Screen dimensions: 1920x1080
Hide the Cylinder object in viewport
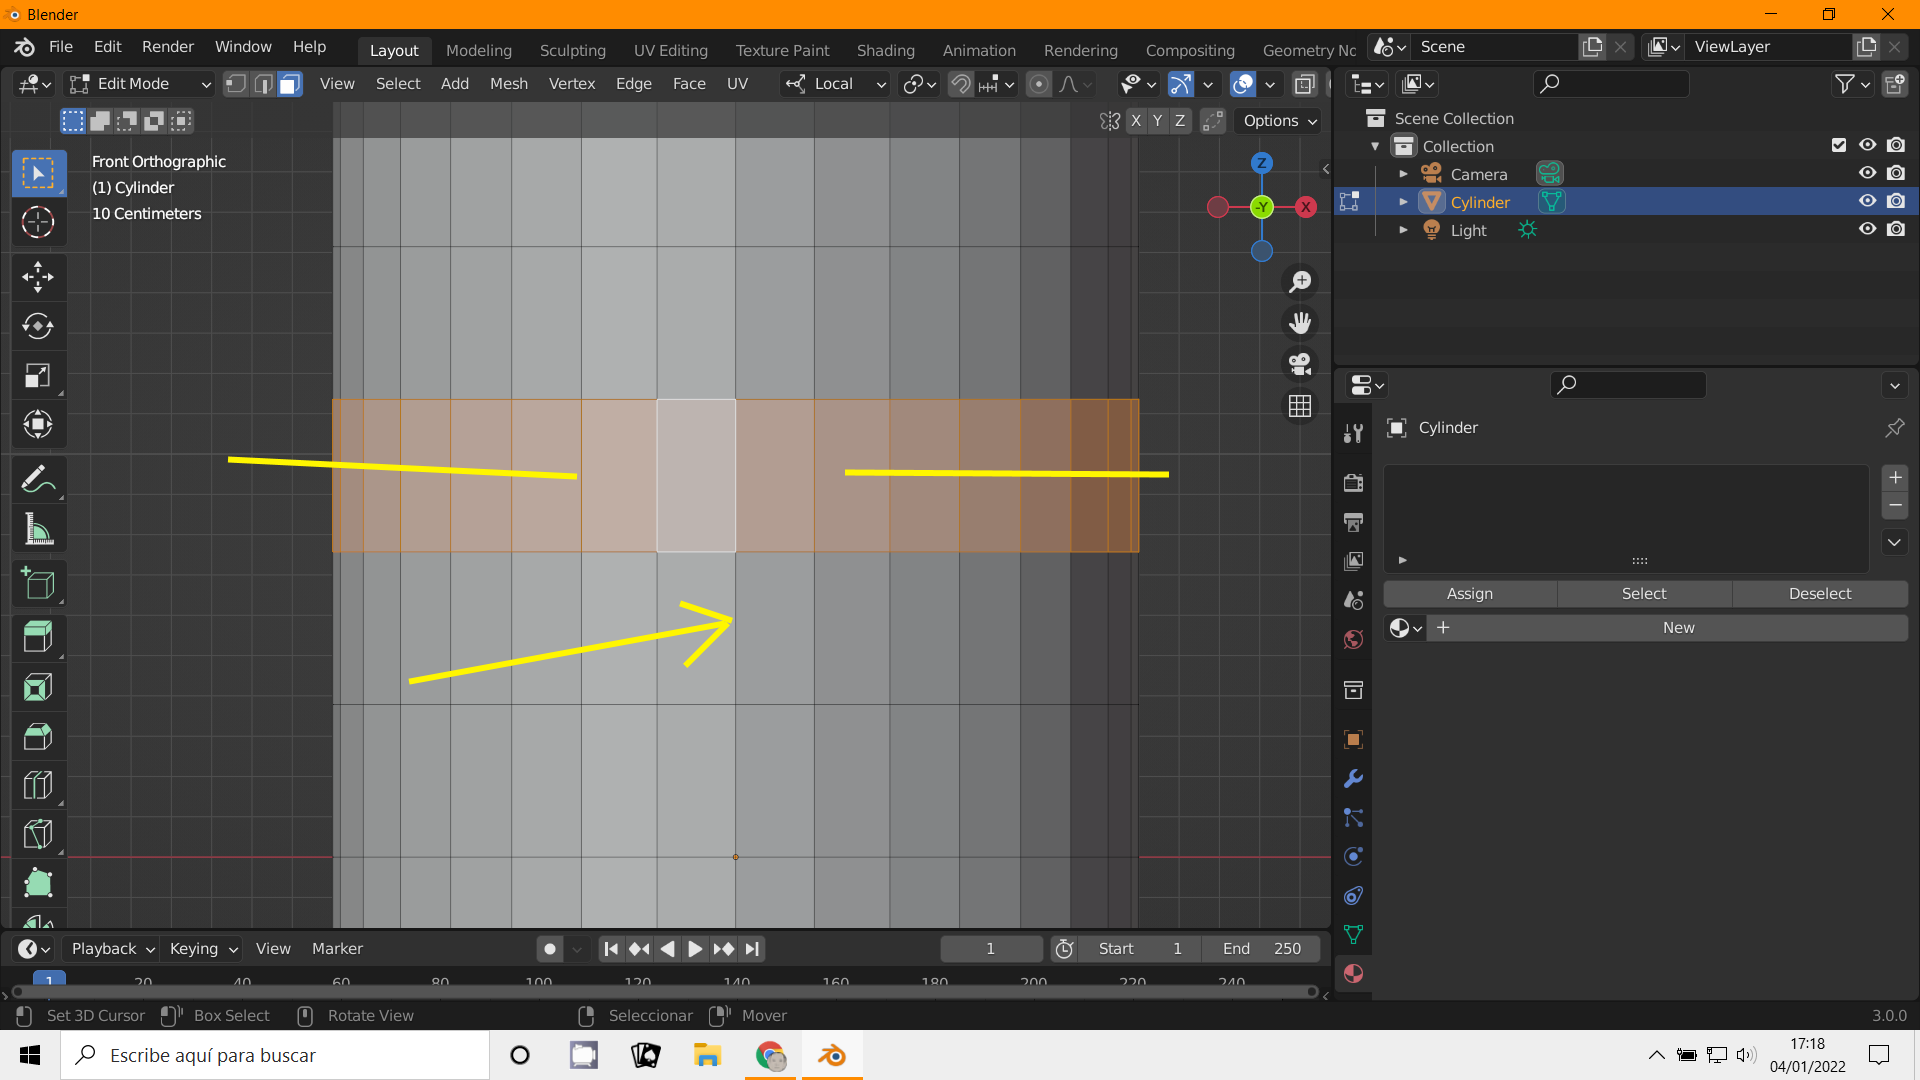tap(1867, 201)
